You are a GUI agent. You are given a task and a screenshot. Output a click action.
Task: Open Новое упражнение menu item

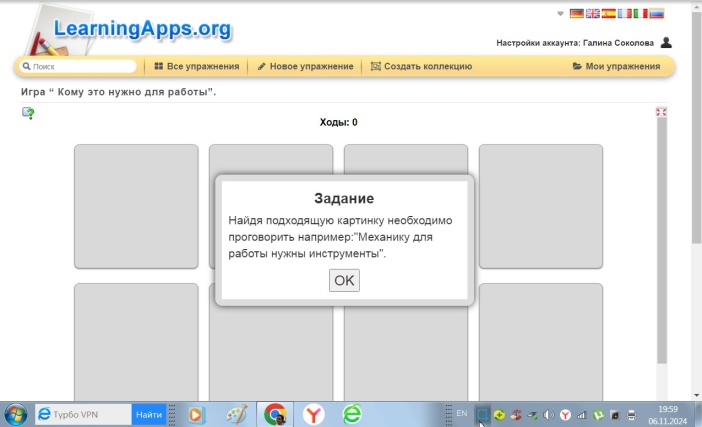pyautogui.click(x=305, y=67)
